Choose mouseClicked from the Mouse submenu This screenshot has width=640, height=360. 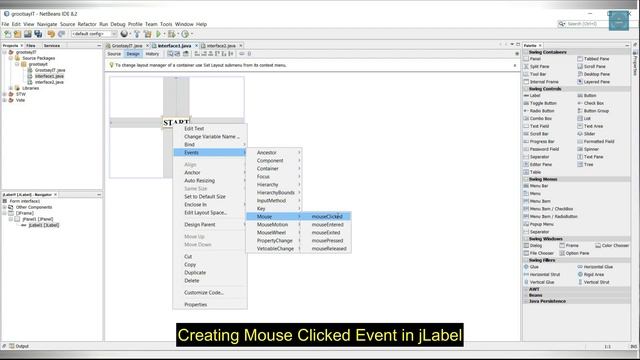327,217
